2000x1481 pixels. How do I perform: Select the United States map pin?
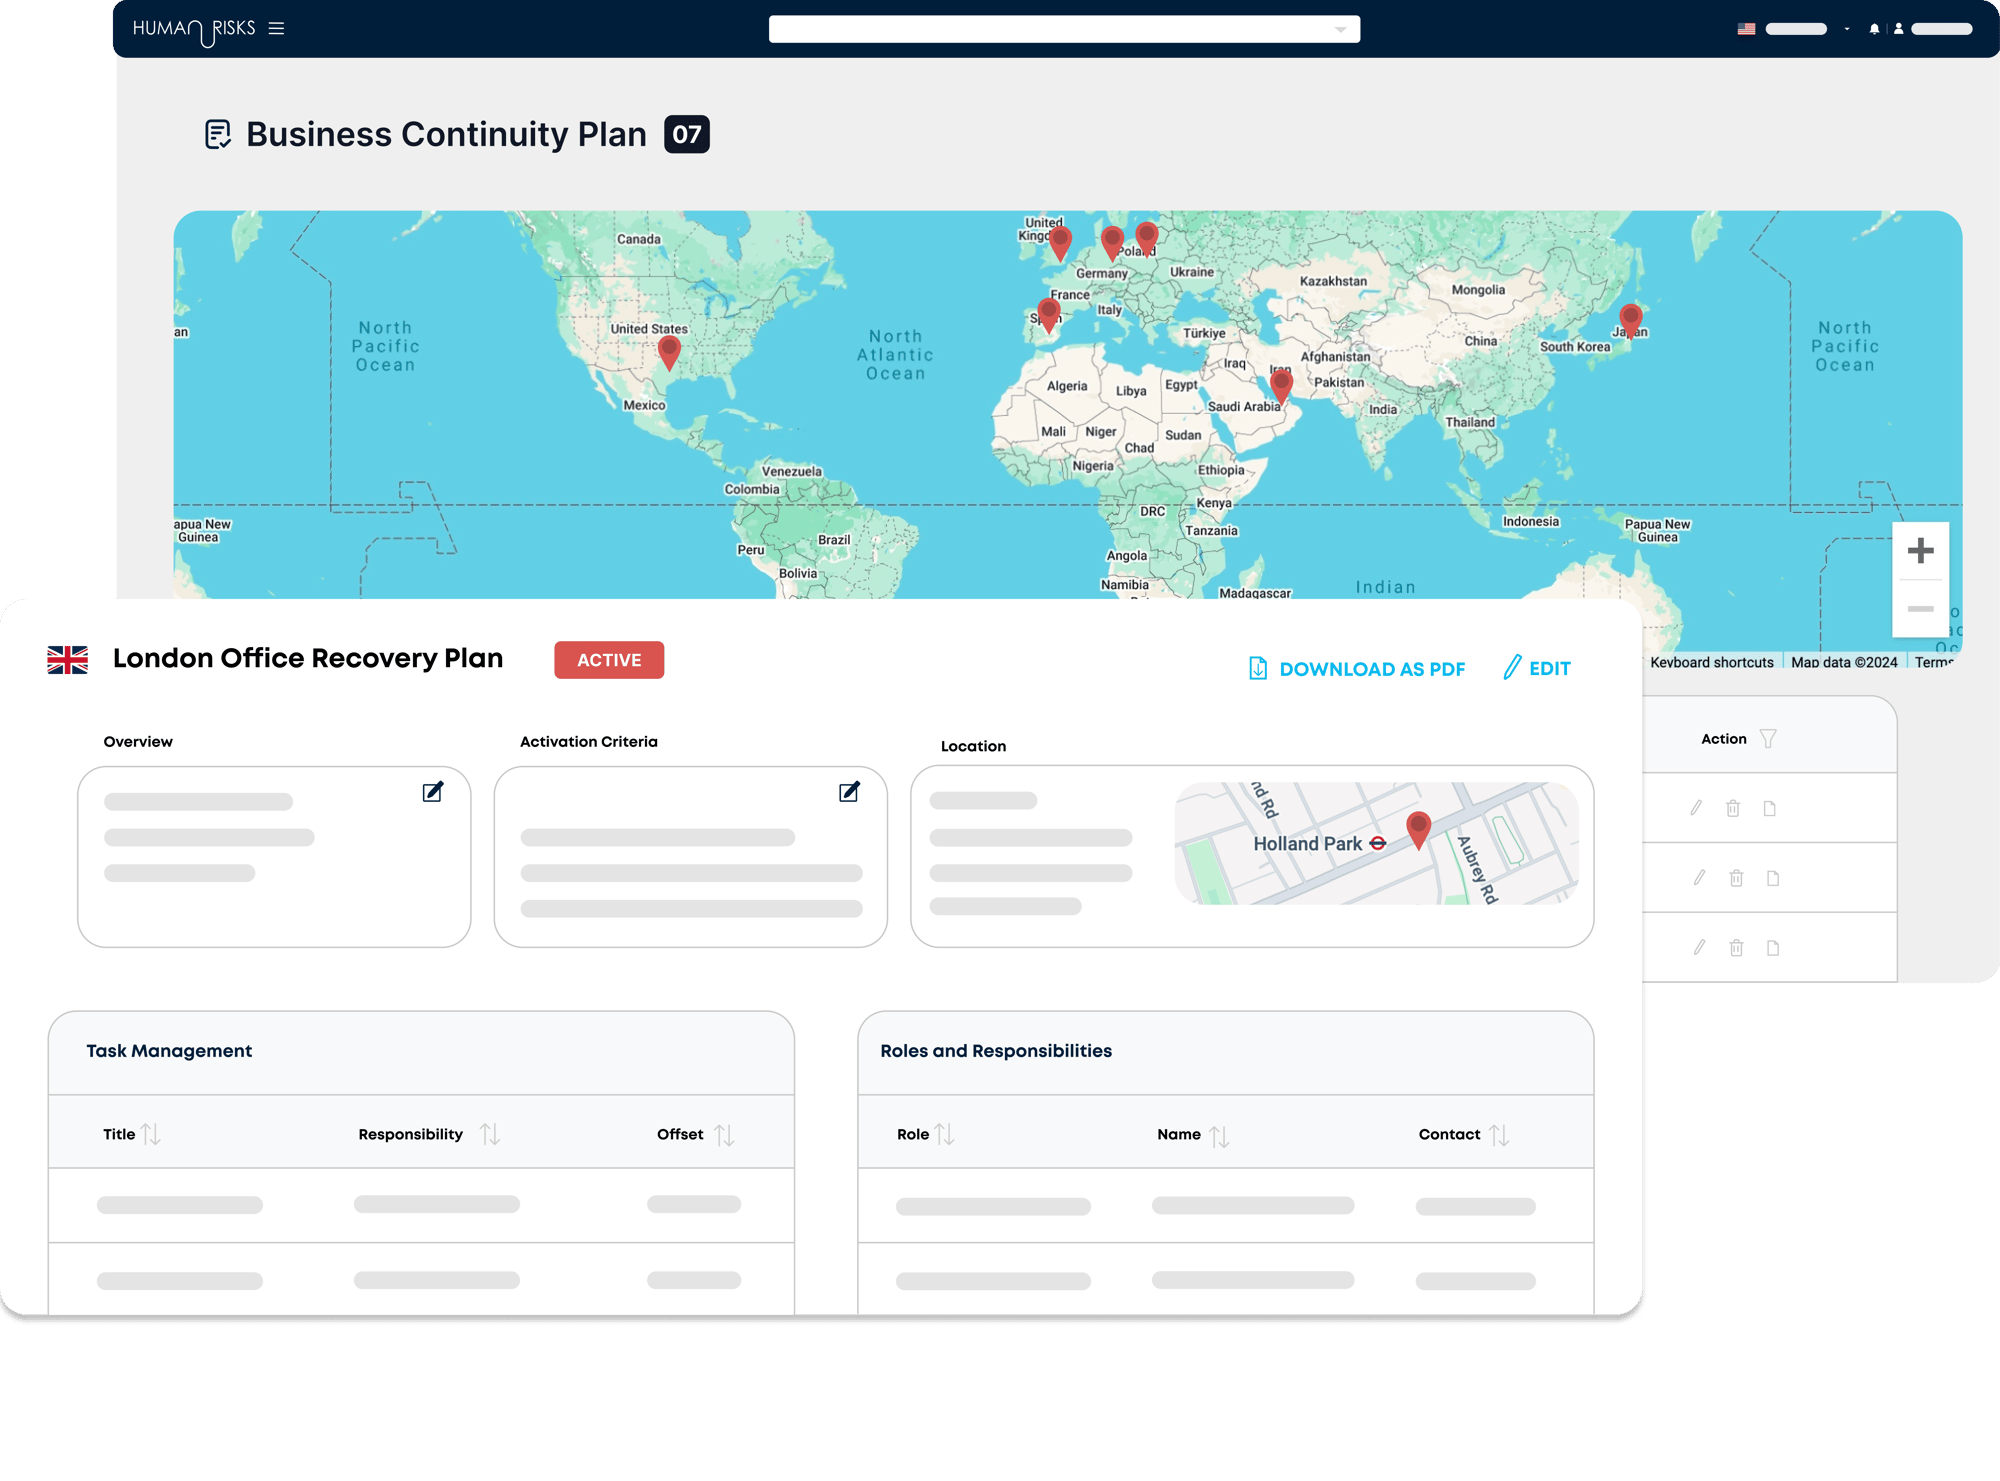(669, 353)
